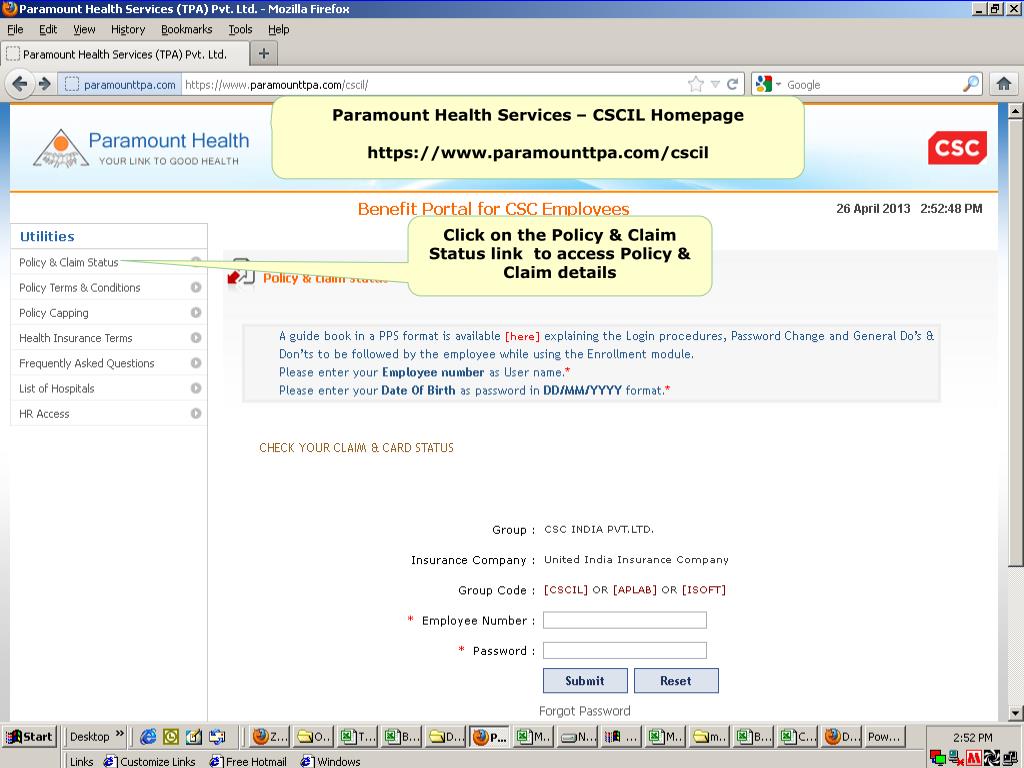Open the Bookmarks menu

[187, 29]
